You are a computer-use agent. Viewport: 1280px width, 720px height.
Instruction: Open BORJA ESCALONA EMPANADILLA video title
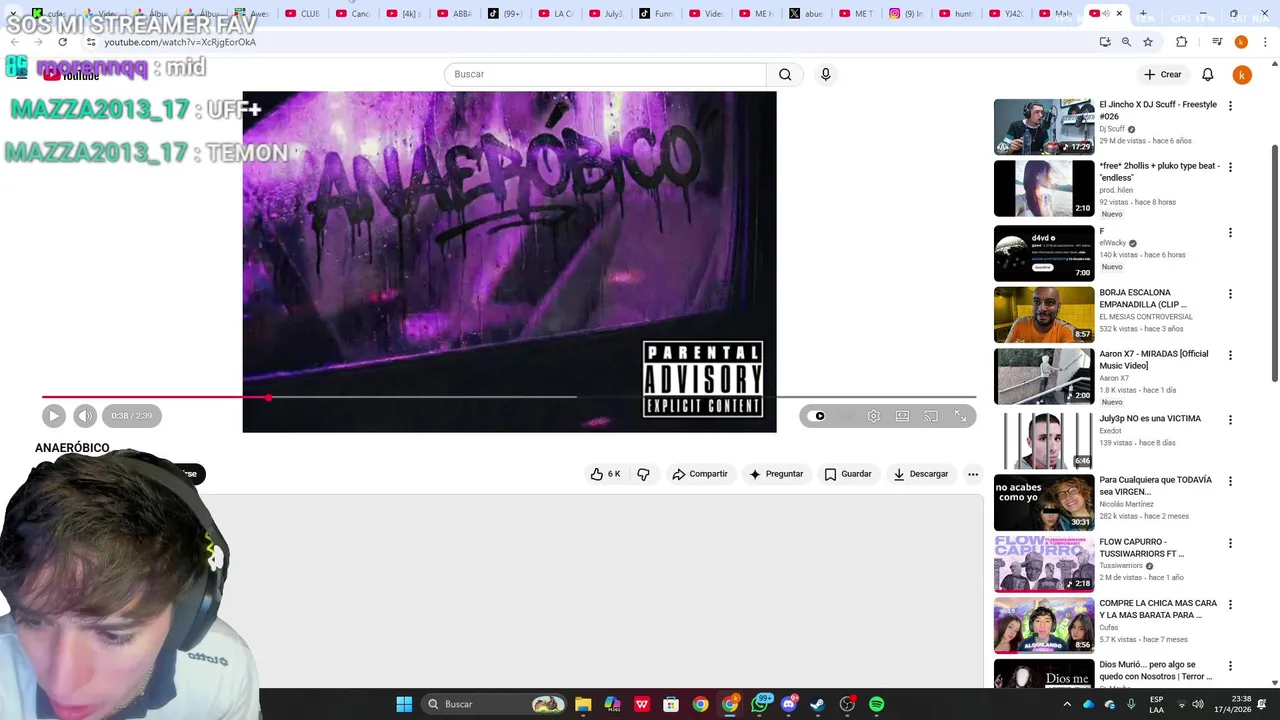[x=1143, y=298]
